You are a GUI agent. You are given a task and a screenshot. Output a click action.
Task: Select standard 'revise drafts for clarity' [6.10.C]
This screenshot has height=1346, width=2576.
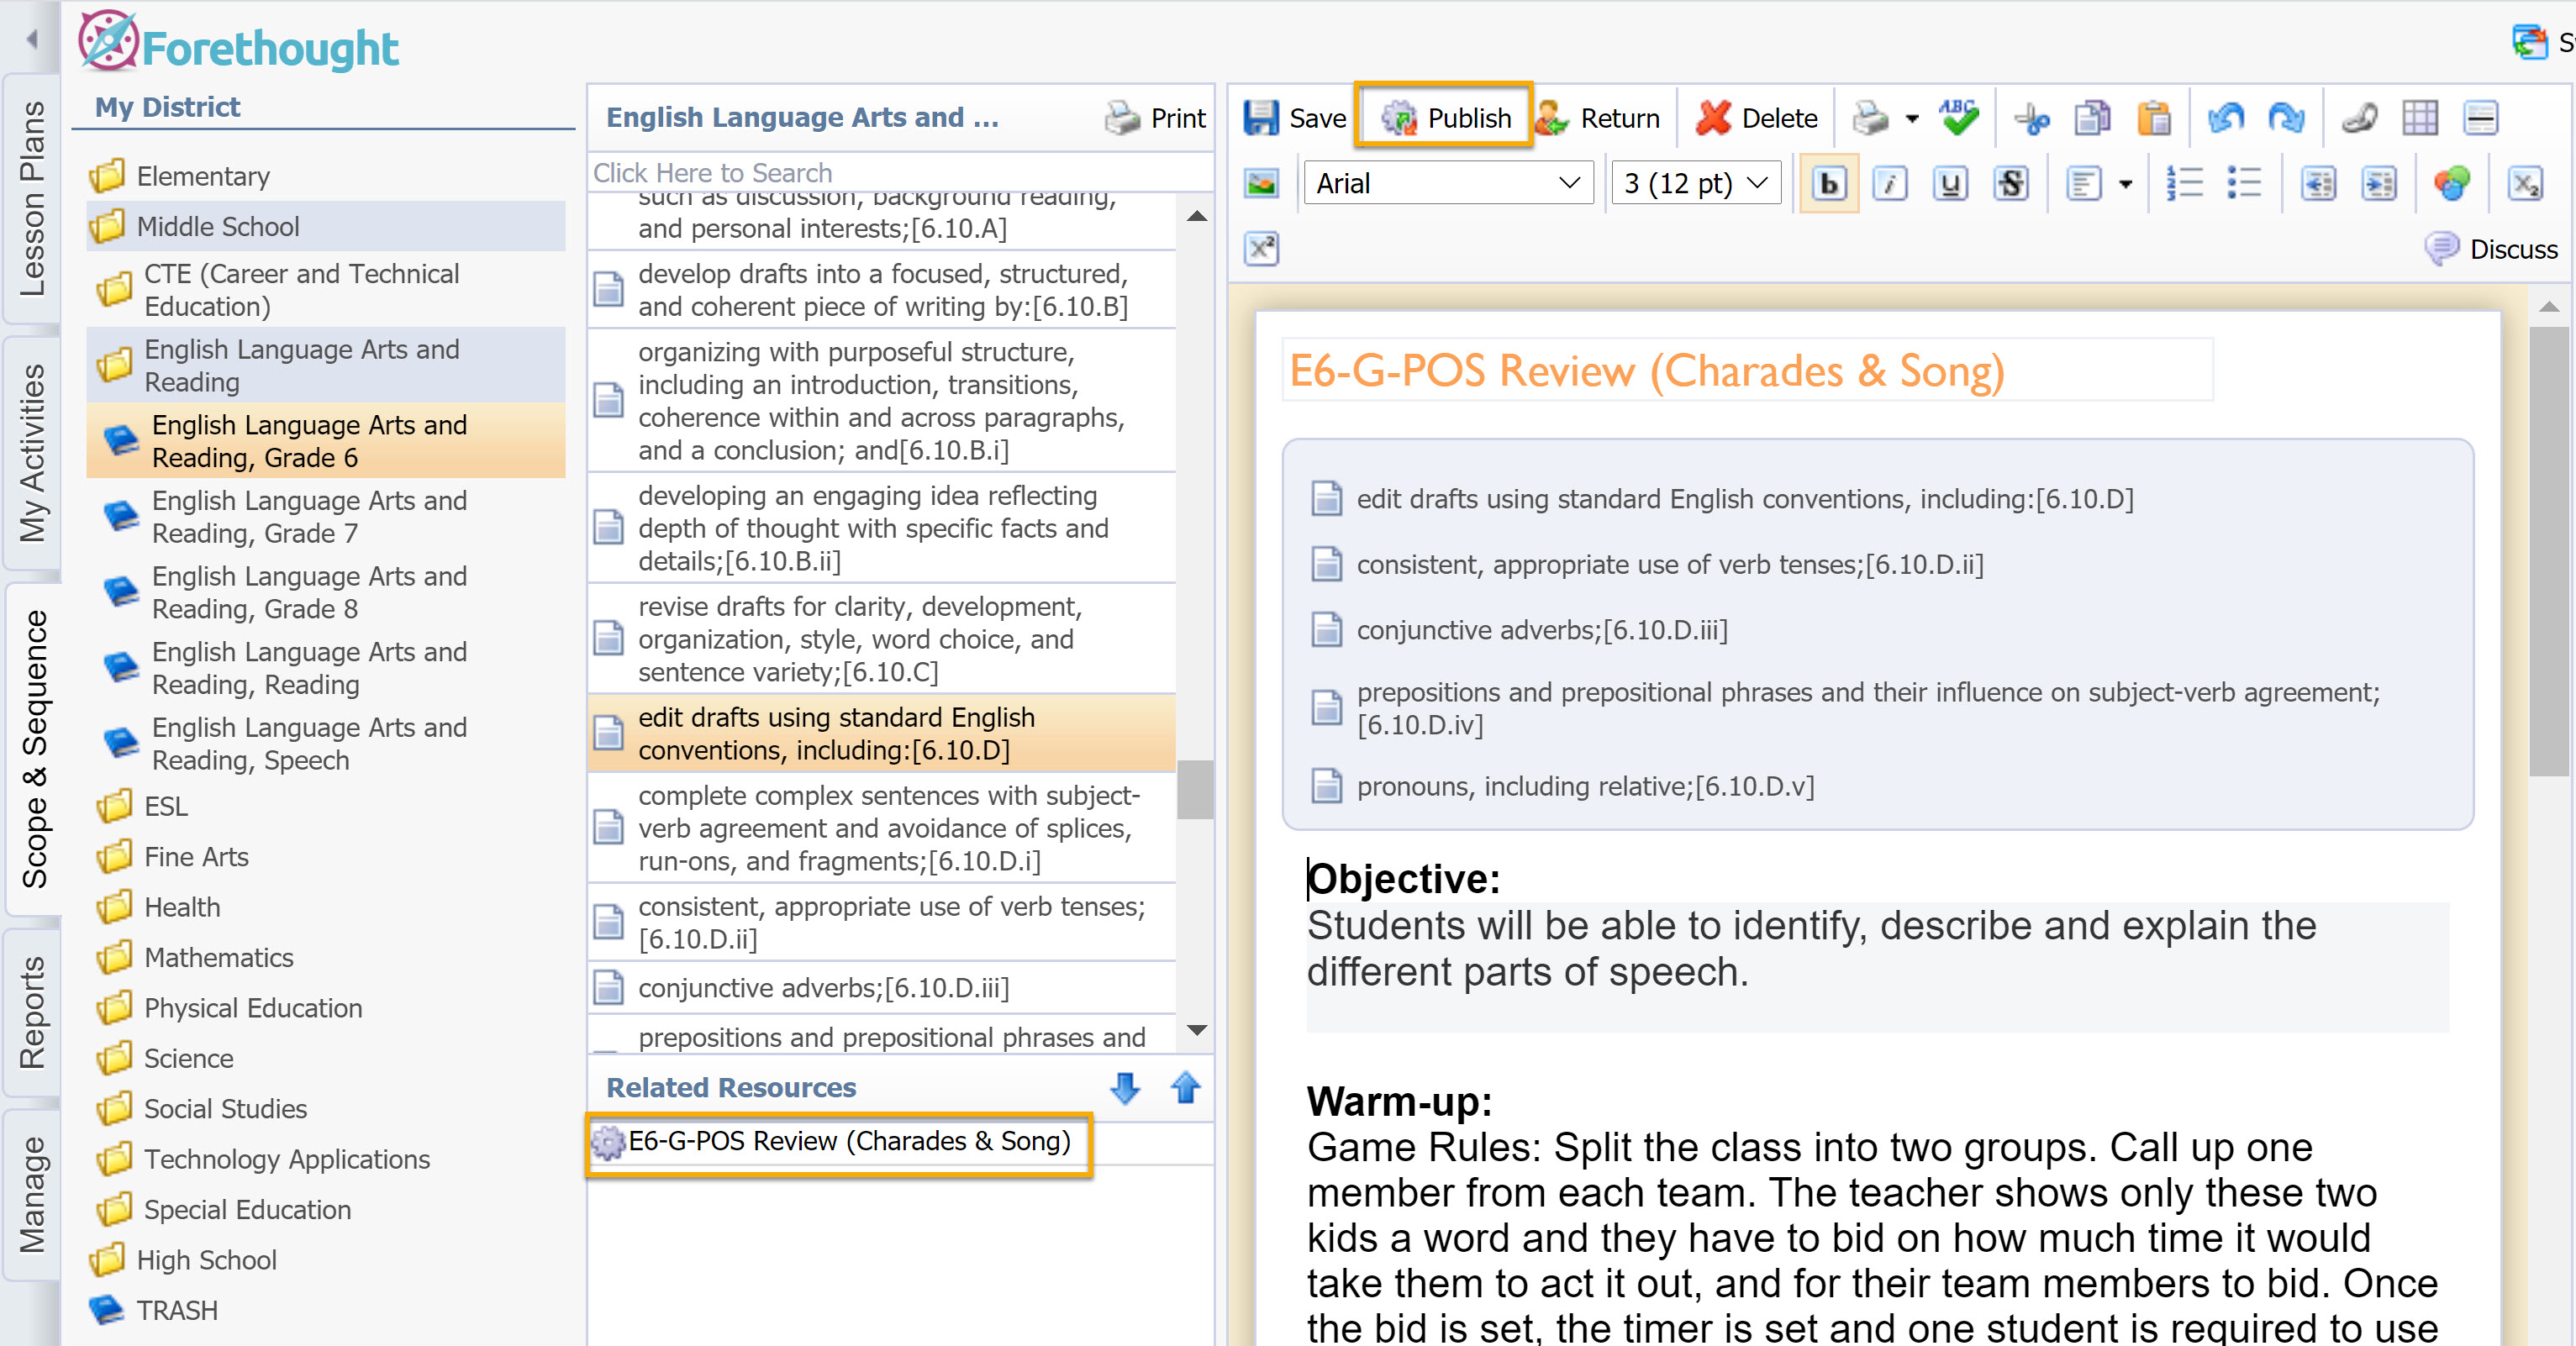[x=882, y=639]
